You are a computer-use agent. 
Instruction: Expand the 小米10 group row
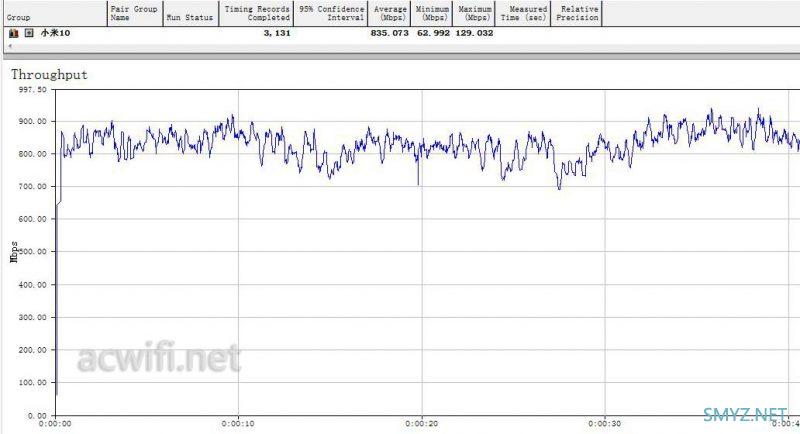pyautogui.click(x=29, y=33)
